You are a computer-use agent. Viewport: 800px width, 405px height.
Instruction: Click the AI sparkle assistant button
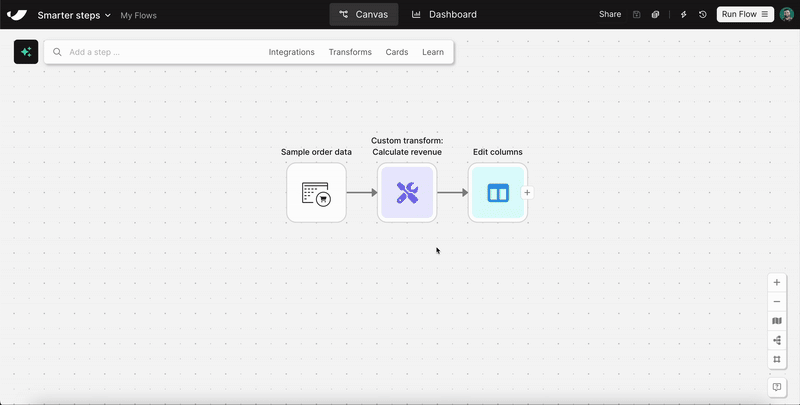[x=26, y=52]
